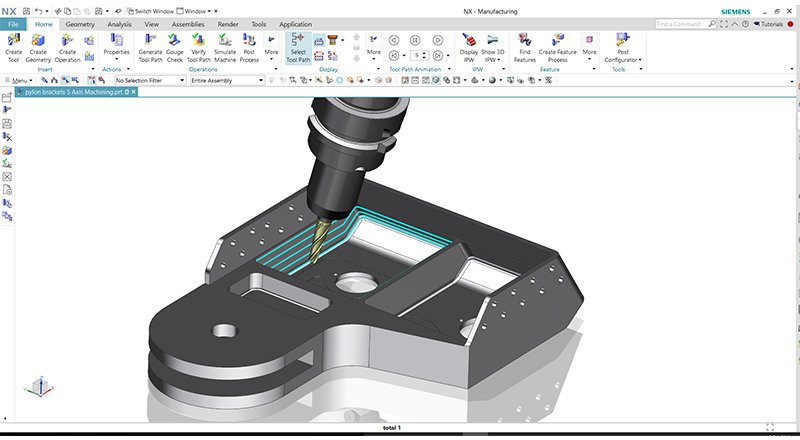The width and height of the screenshot is (800, 440).
Task: Adjust animation speed stepper showing 5
Action: click(419, 55)
